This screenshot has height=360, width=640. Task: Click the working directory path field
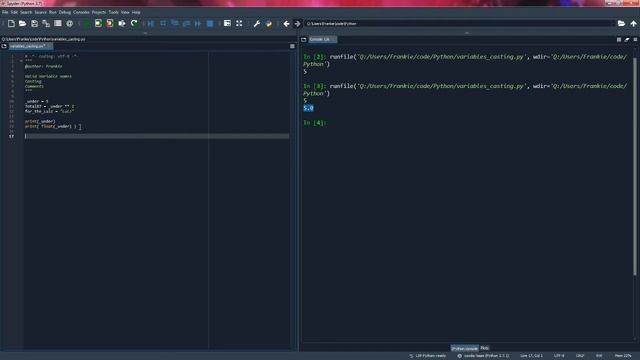coord(459,24)
